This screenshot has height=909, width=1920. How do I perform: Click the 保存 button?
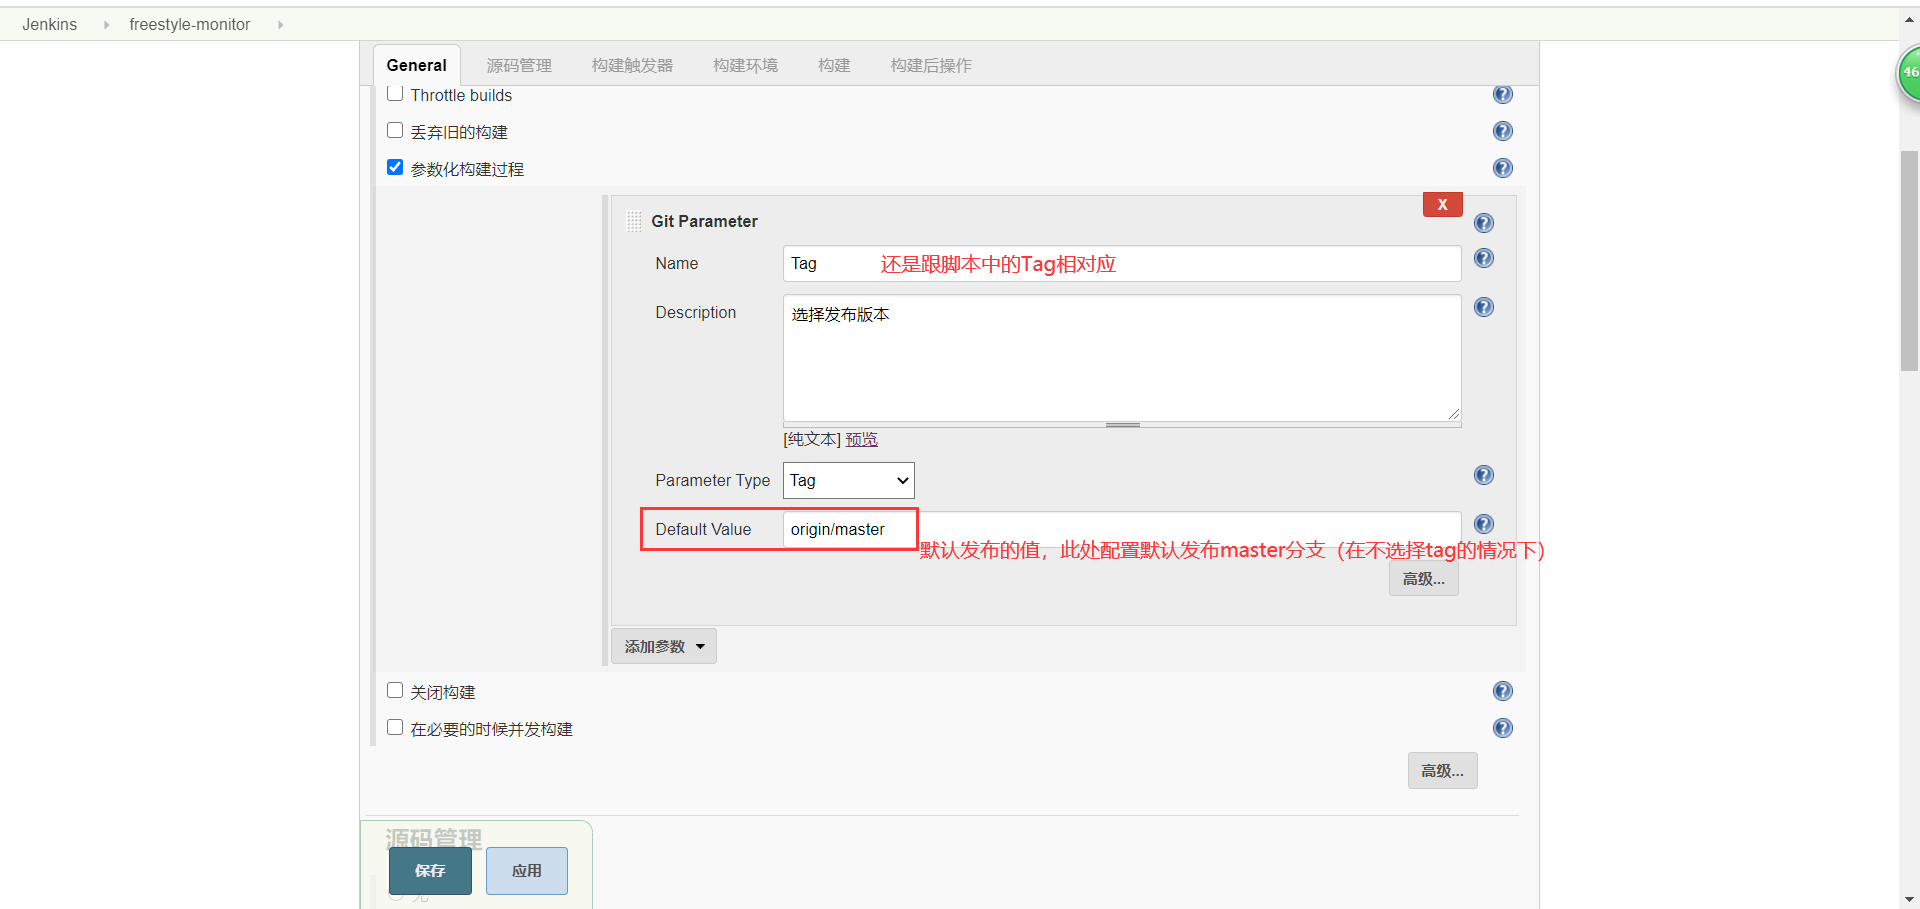pyautogui.click(x=430, y=870)
